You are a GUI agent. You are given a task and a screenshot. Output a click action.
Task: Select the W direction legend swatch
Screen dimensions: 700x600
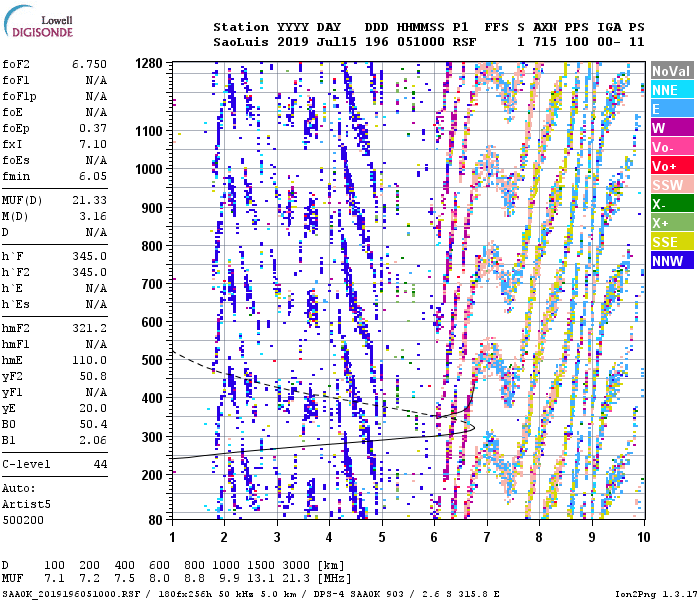(x=672, y=128)
